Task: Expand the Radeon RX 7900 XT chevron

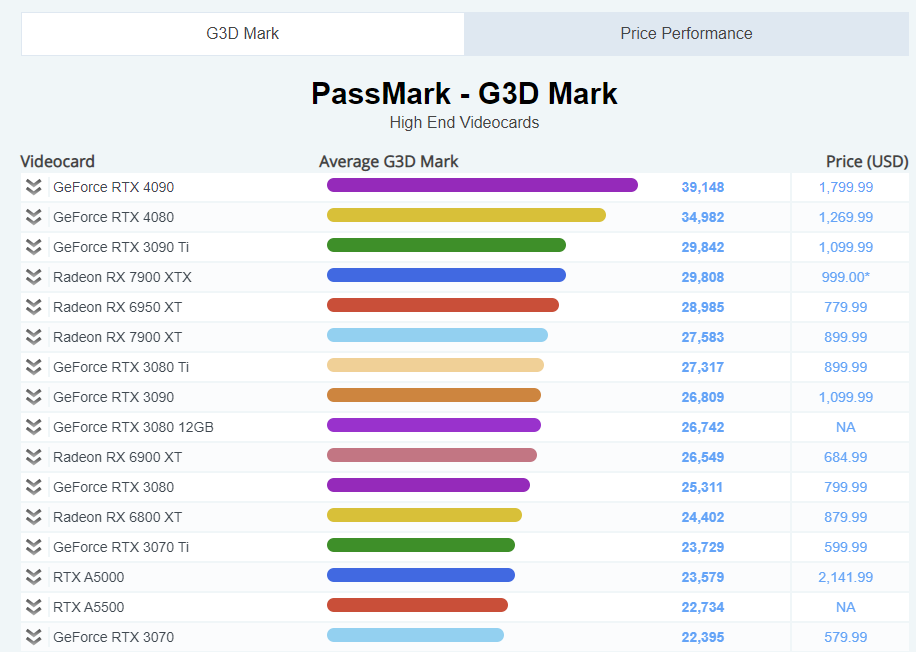Action: click(x=34, y=337)
